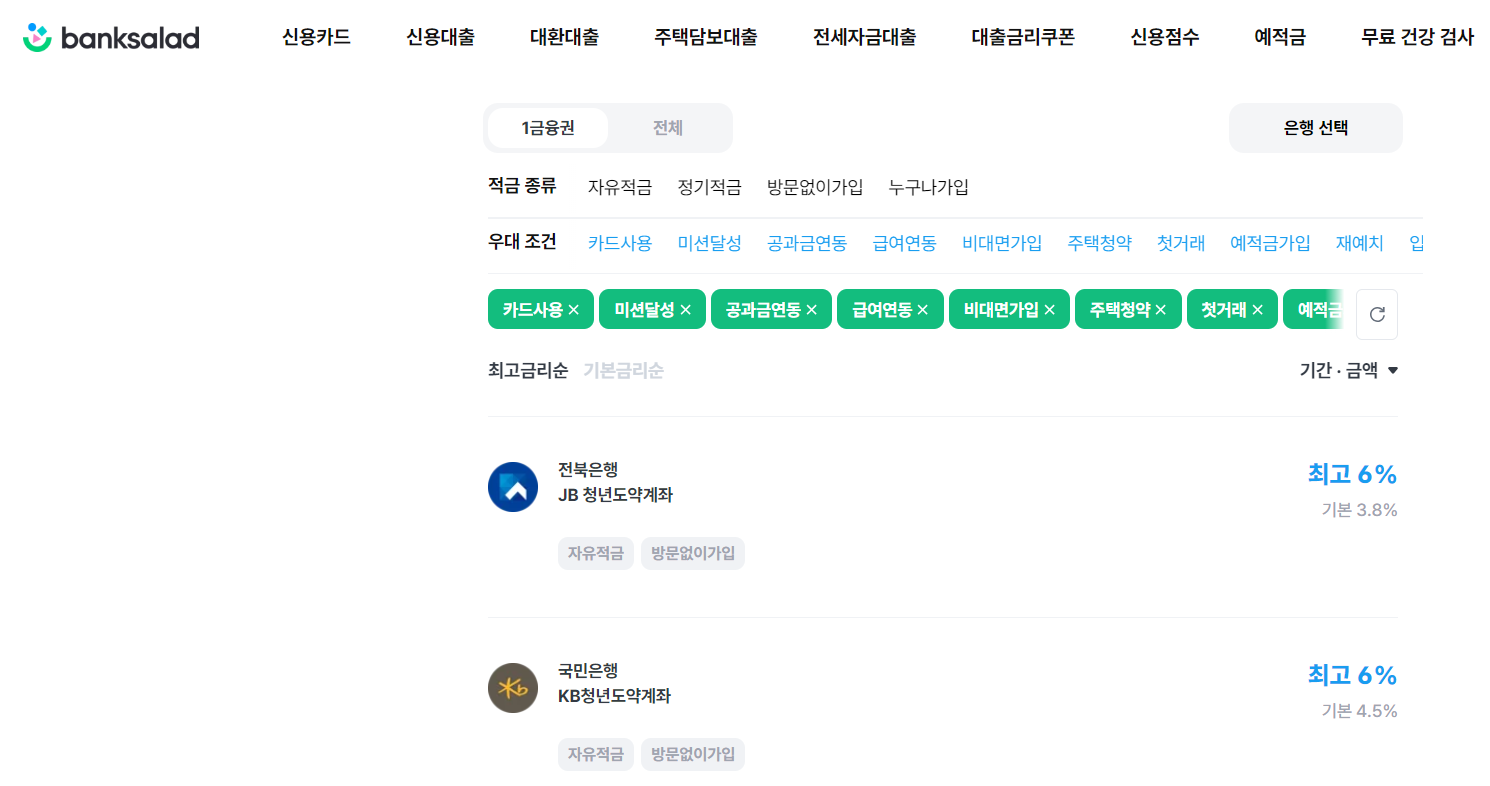Click 자유적금 tag under KB청년도약계좌

coord(596,754)
